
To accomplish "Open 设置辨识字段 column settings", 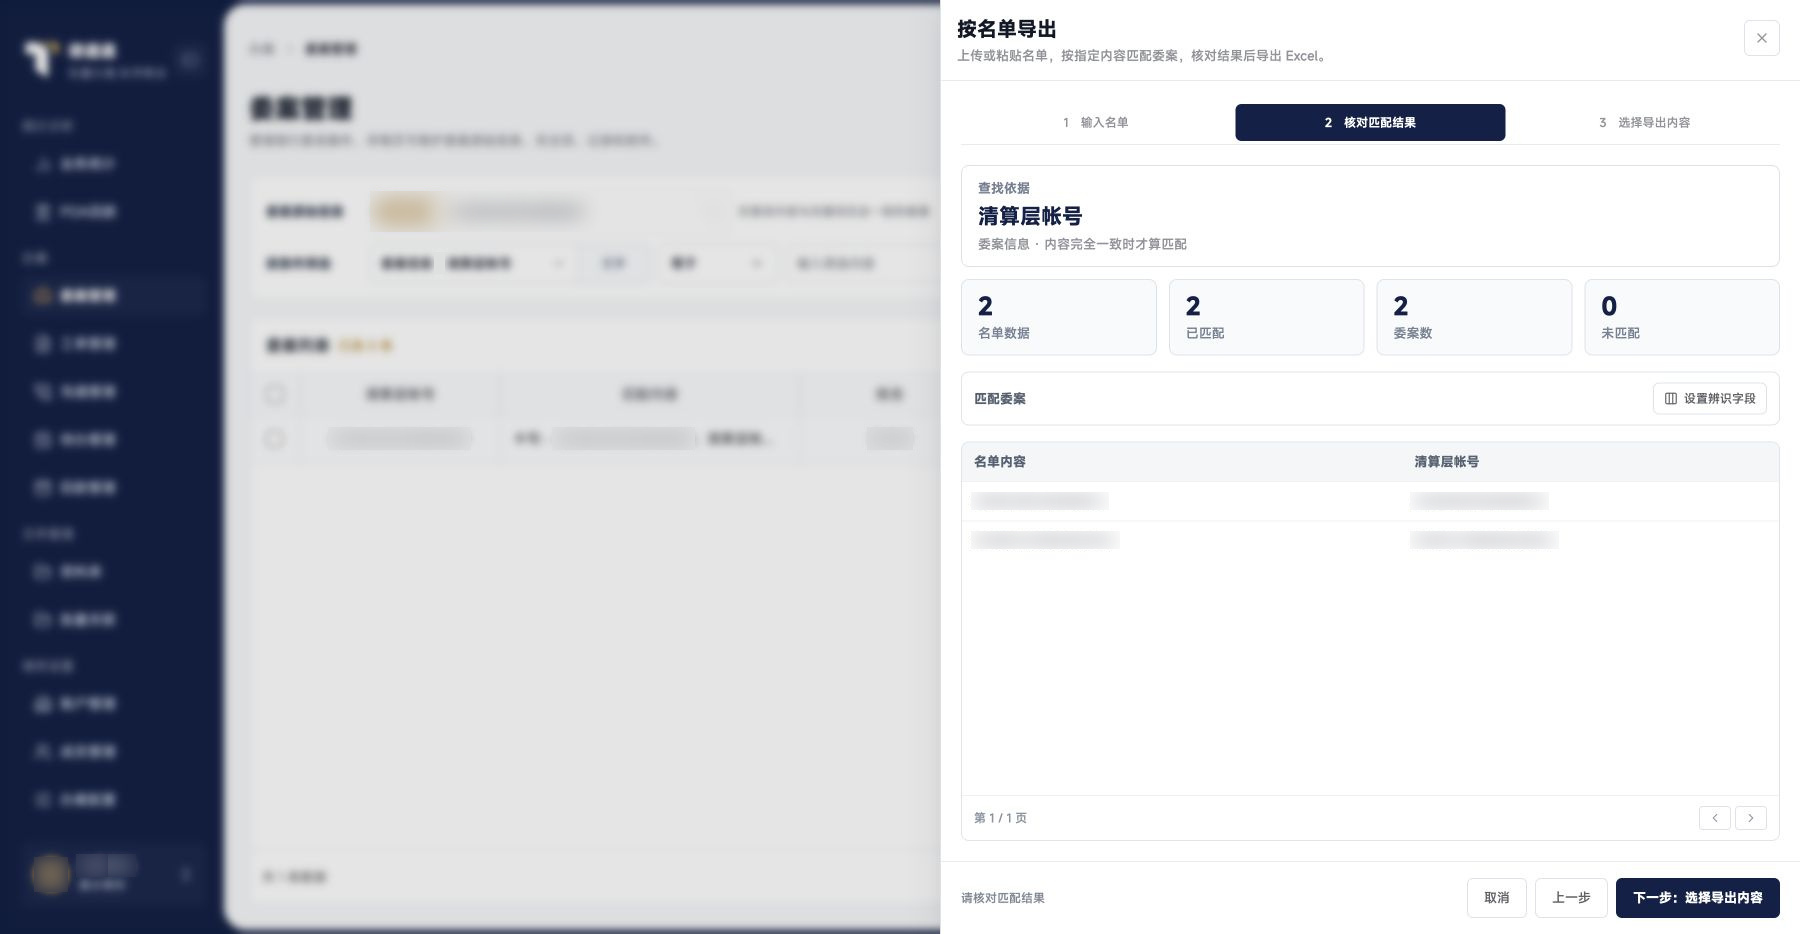I will click(1709, 398).
